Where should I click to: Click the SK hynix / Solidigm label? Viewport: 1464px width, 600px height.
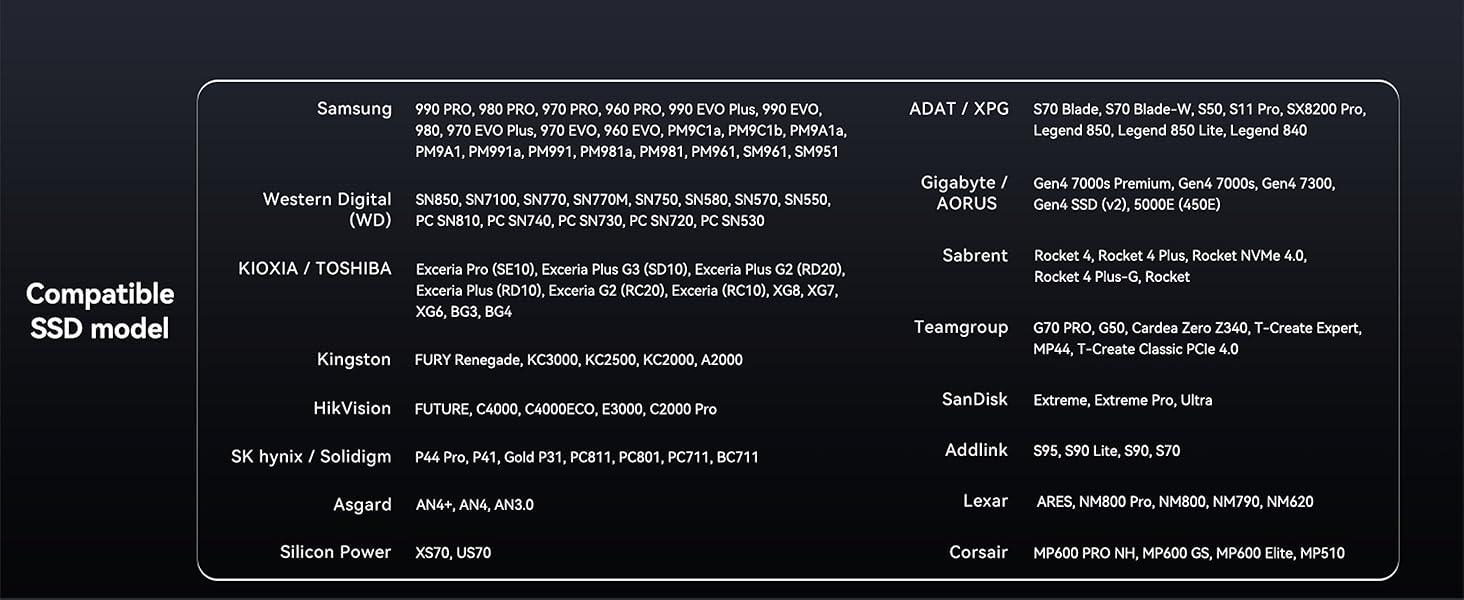pyautogui.click(x=311, y=457)
